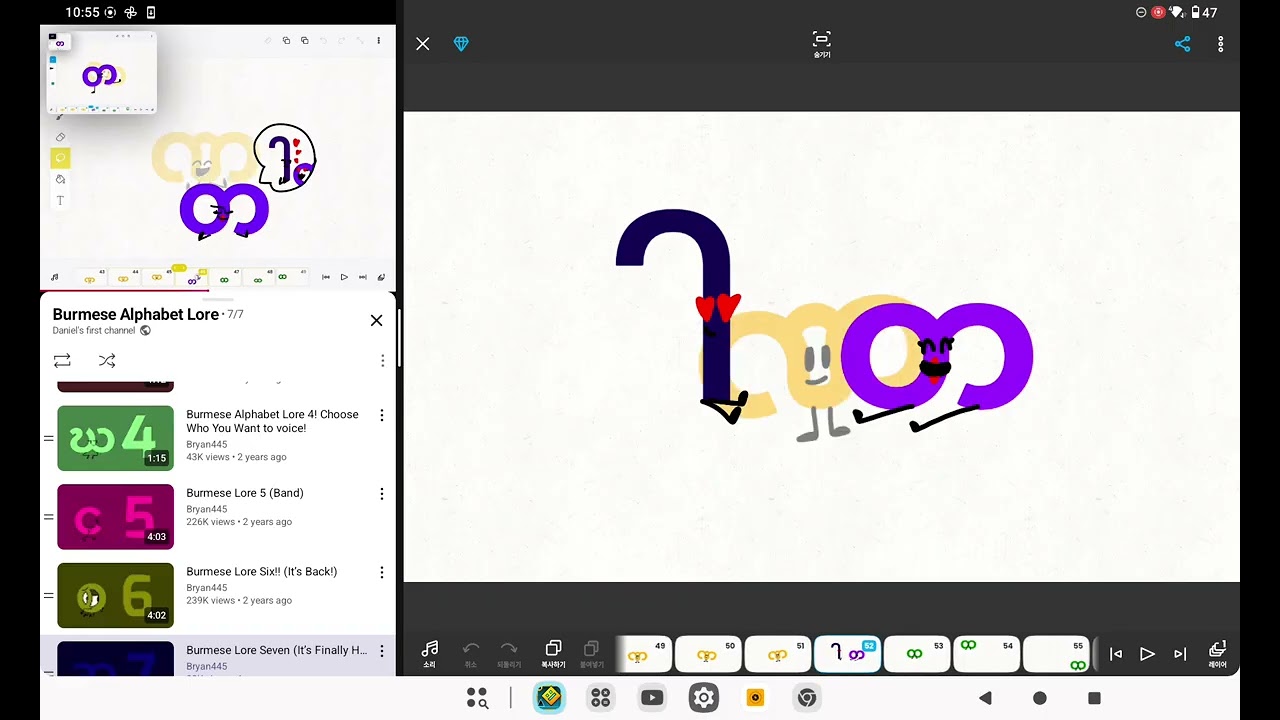Open Settings gear from the taskbar

pyautogui.click(x=704, y=698)
